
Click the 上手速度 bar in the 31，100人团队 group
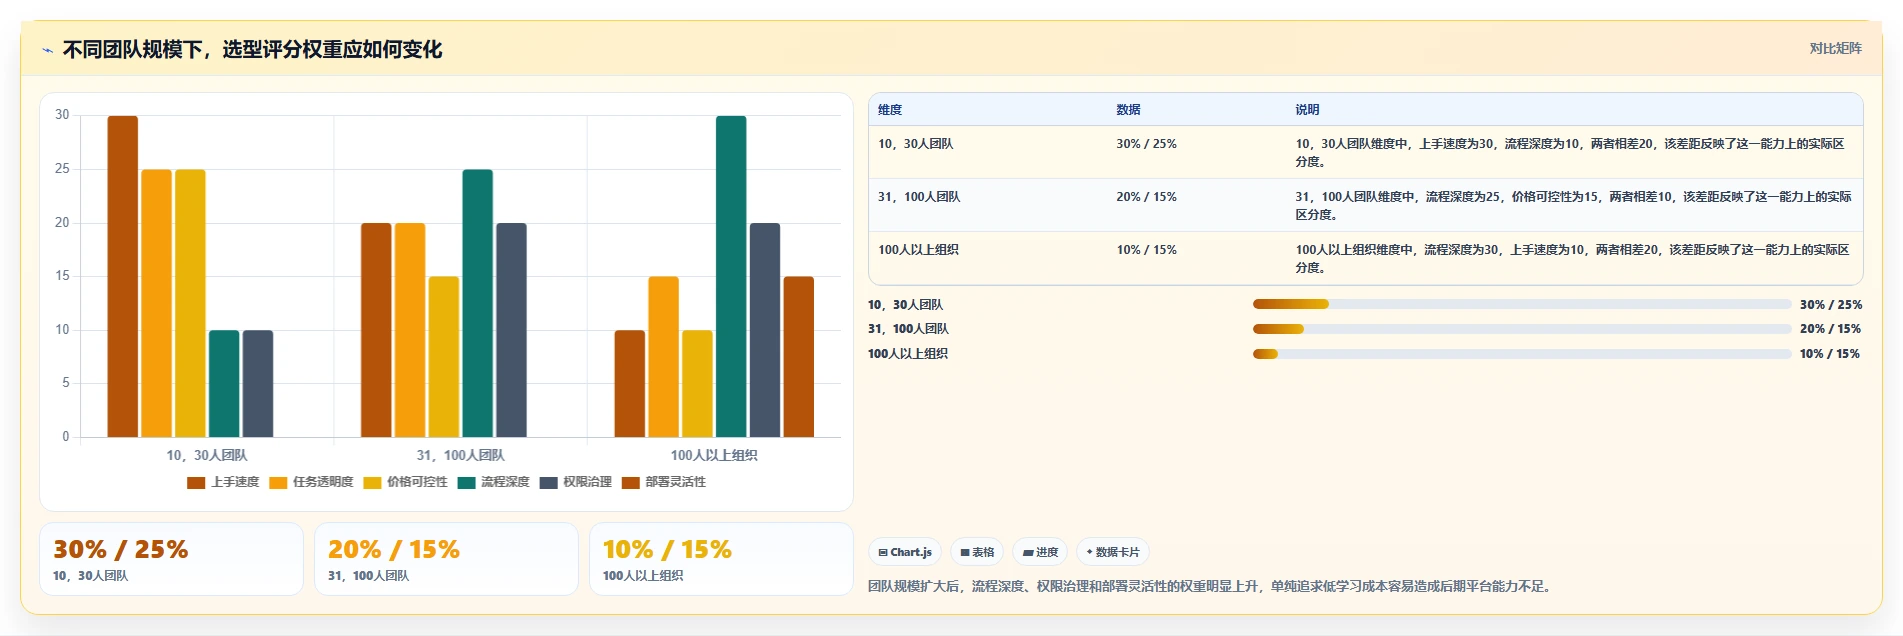click(376, 330)
